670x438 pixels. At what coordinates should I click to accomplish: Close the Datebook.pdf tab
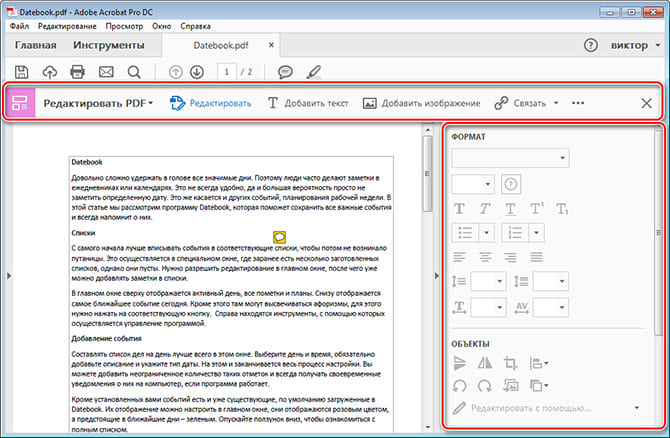(271, 45)
